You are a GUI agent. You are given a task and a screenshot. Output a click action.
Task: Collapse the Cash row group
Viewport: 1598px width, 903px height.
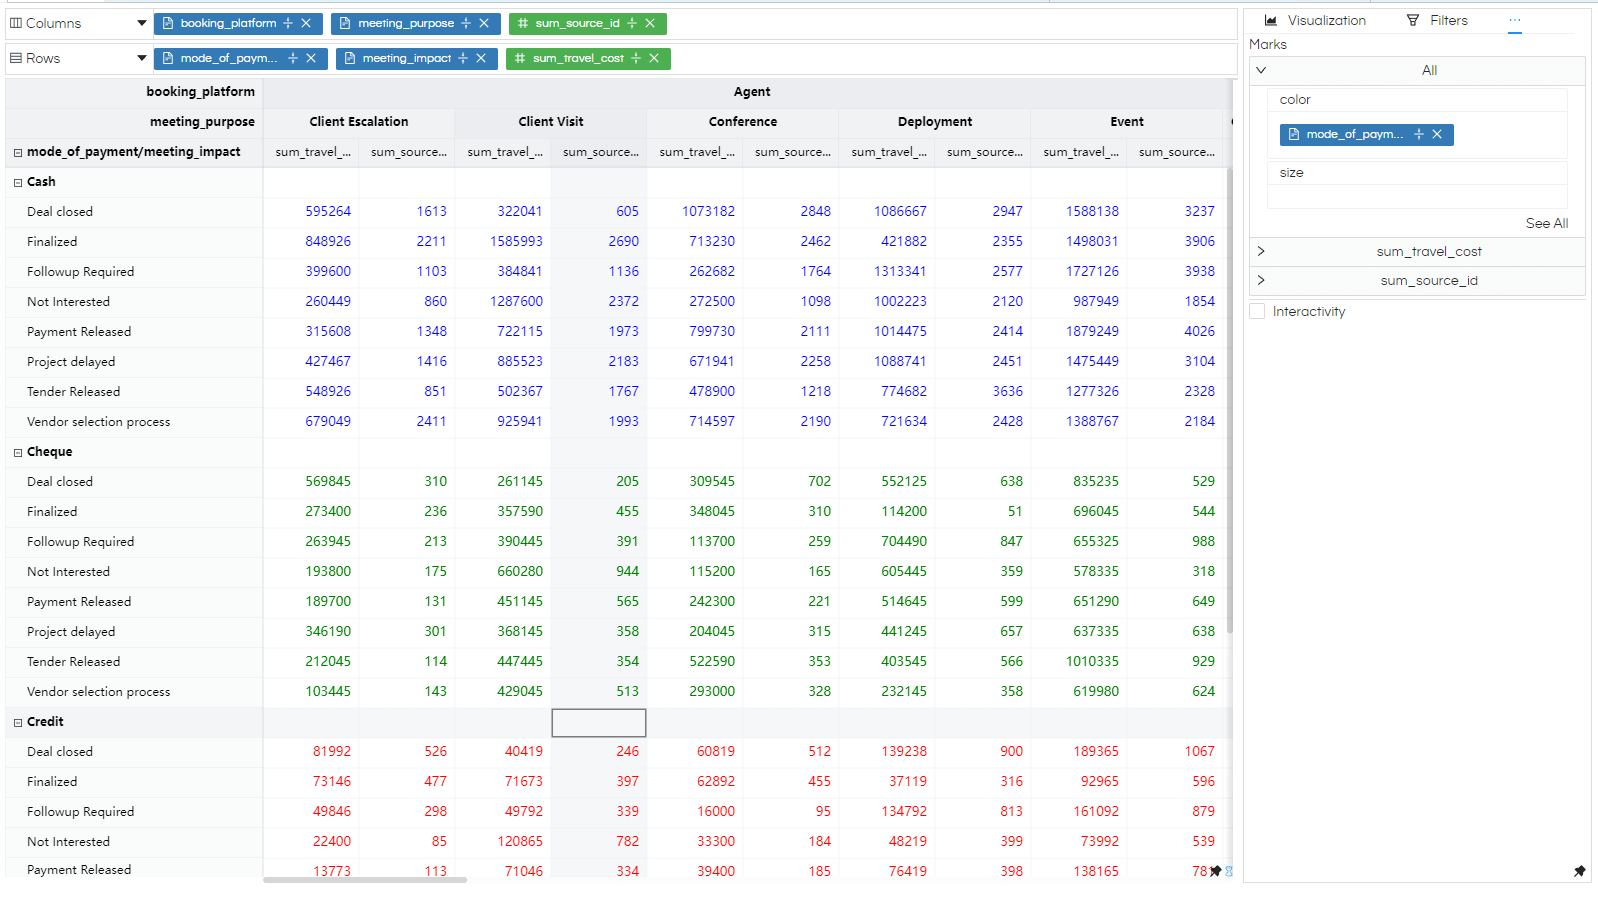[18, 182]
